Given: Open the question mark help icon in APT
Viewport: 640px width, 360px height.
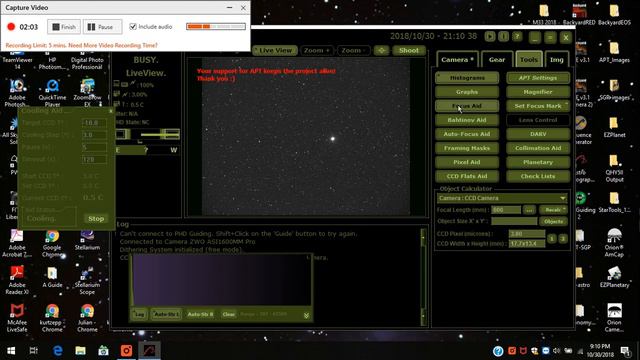Looking at the screenshot, I should (517, 37).
